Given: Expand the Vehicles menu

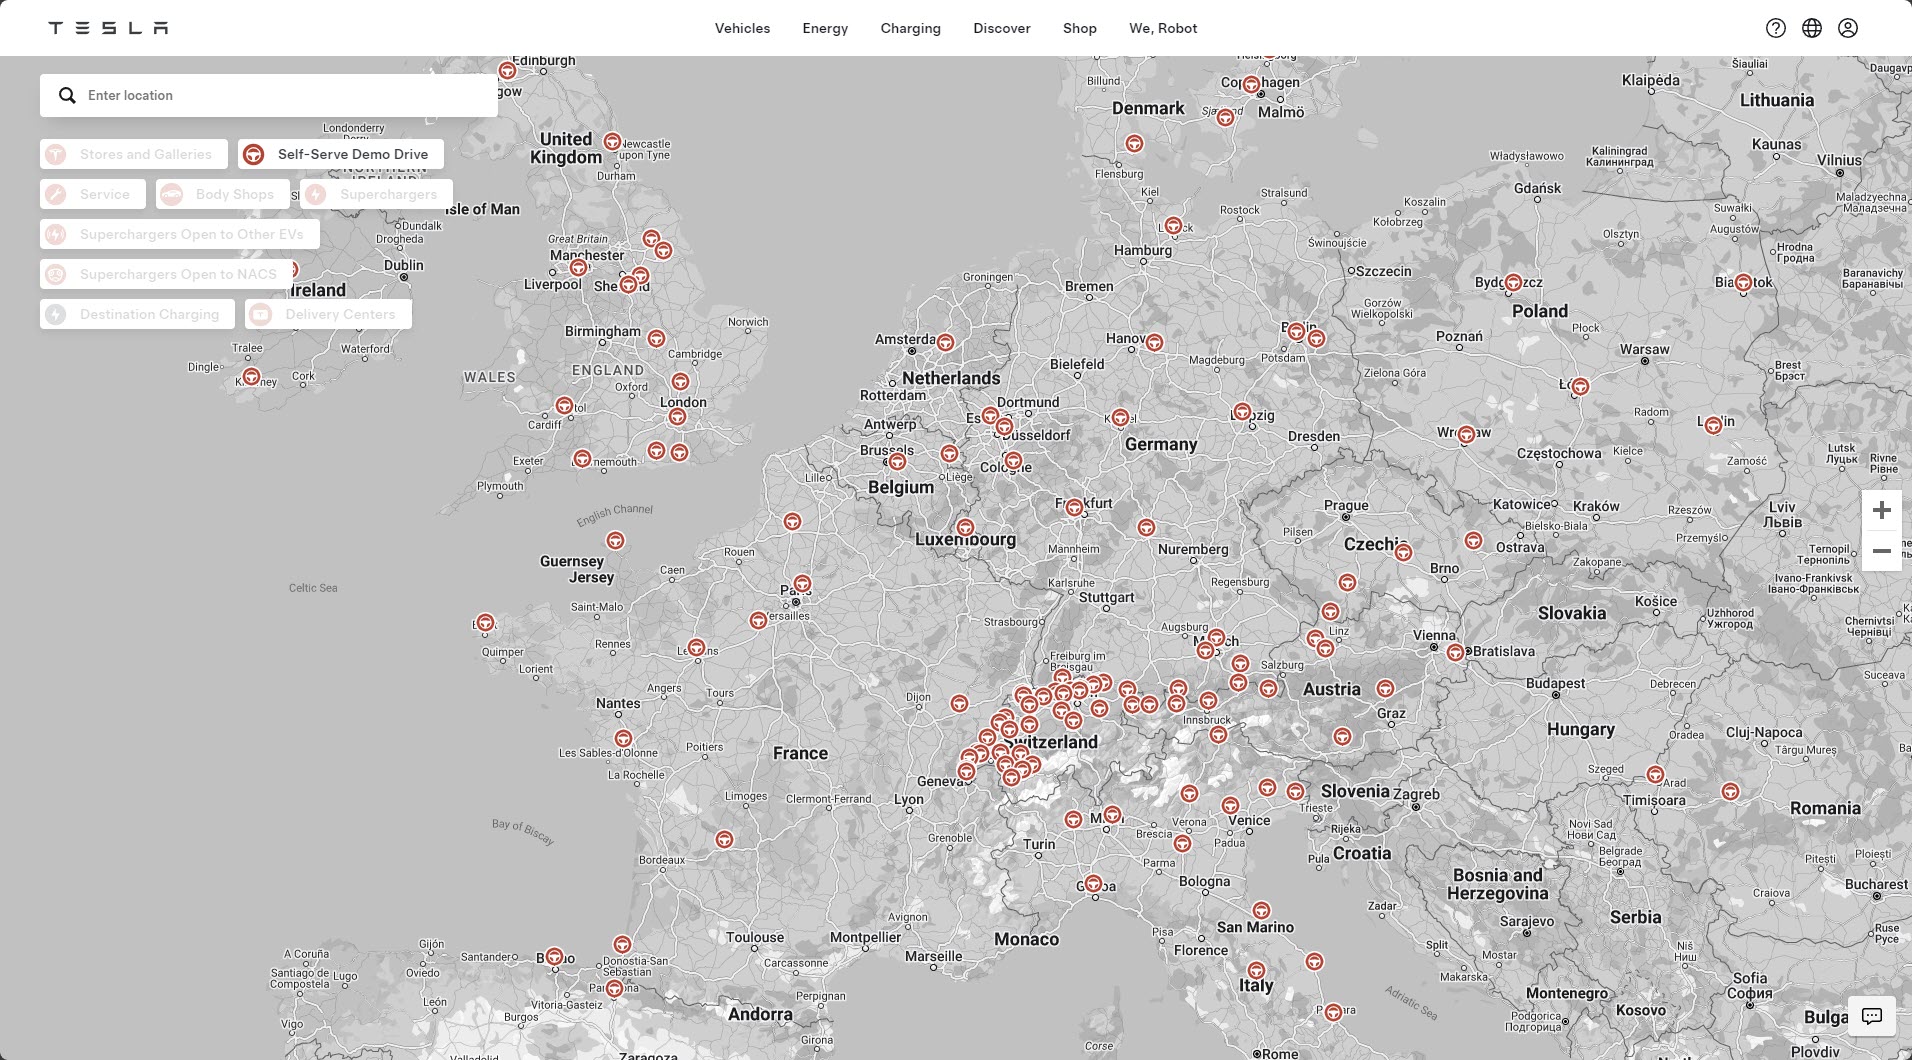Looking at the screenshot, I should coord(742,28).
